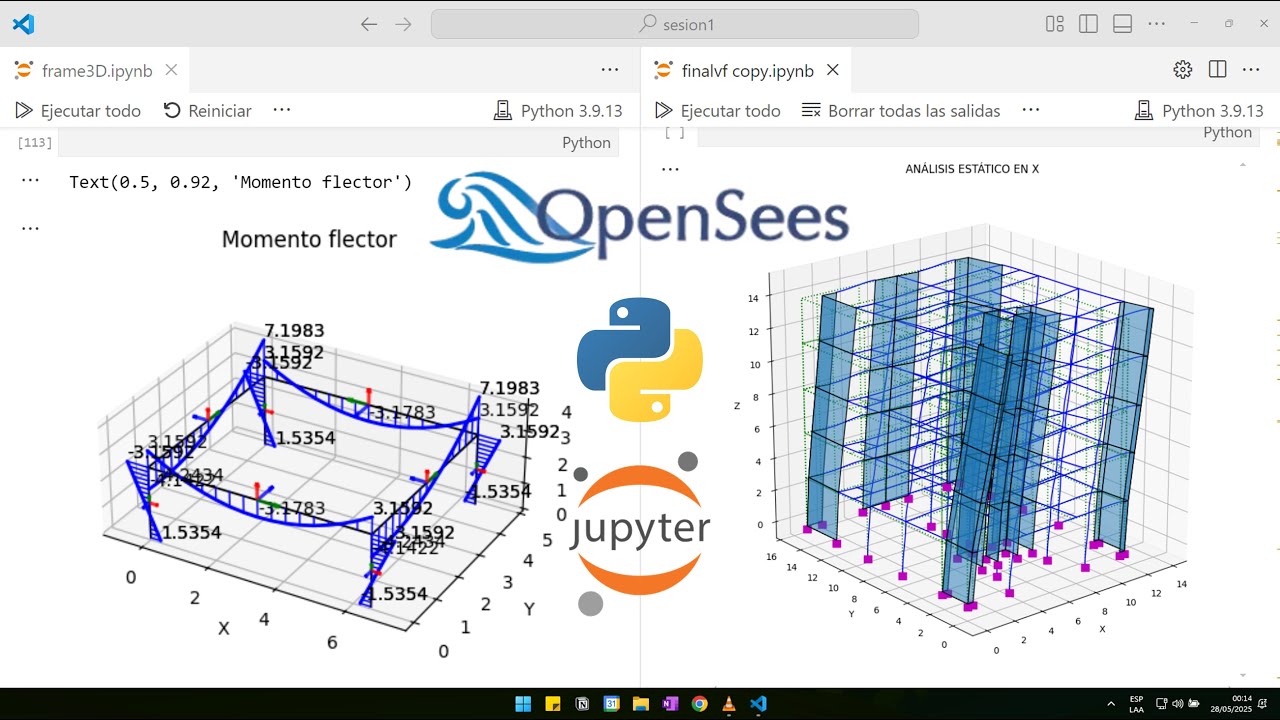Close the finalvf copy.ipynb tab
Screen dimensions: 1280x720
point(832,70)
